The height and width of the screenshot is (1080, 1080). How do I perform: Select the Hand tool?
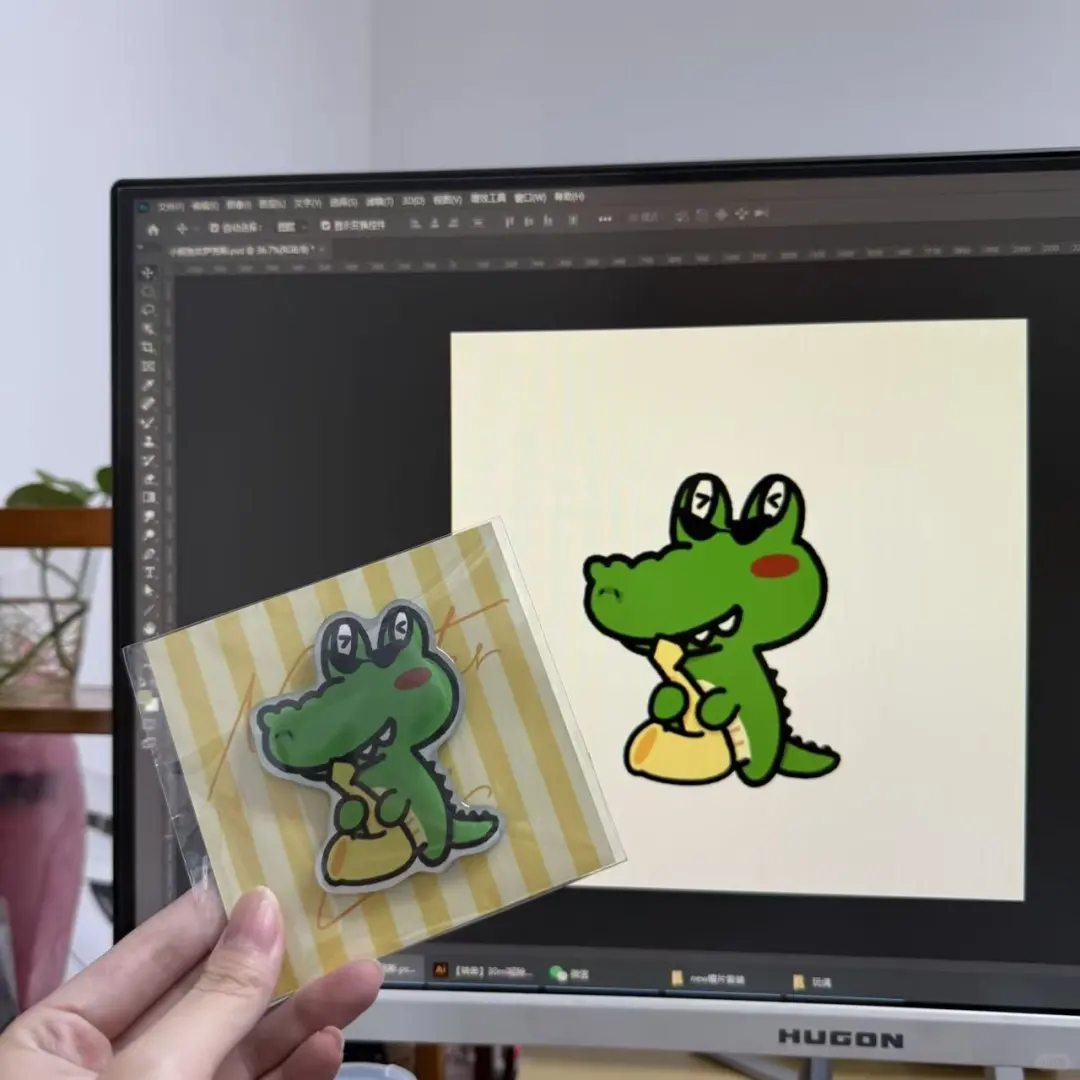[149, 629]
